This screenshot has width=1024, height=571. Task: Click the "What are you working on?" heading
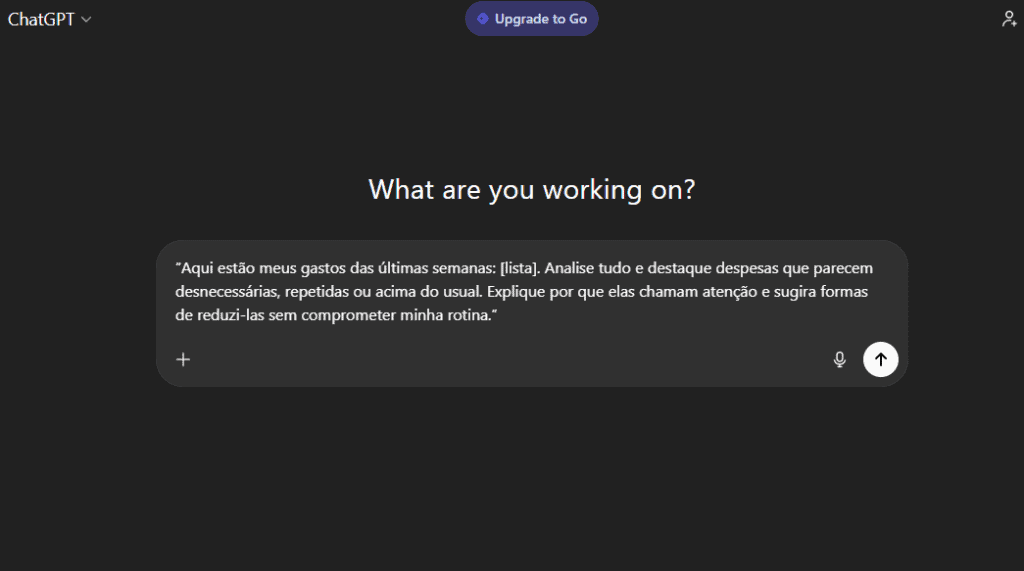coord(531,189)
